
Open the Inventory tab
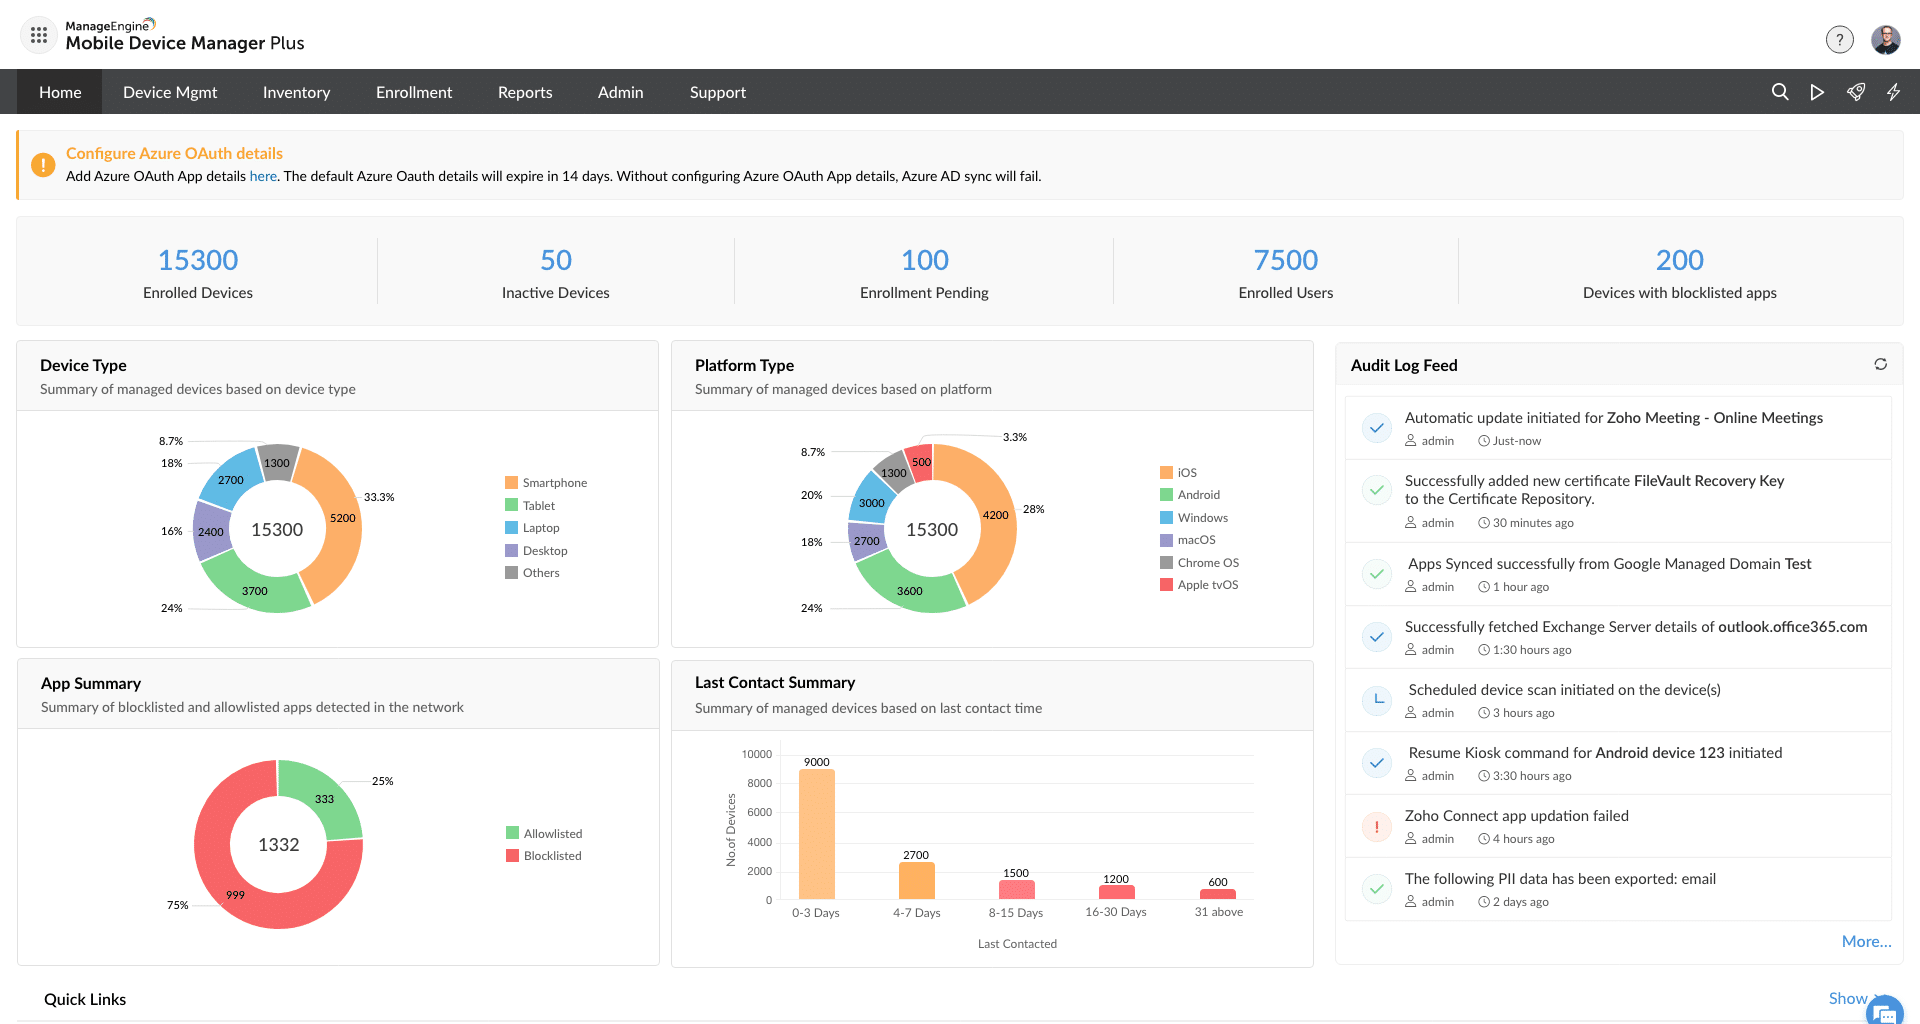tap(296, 92)
